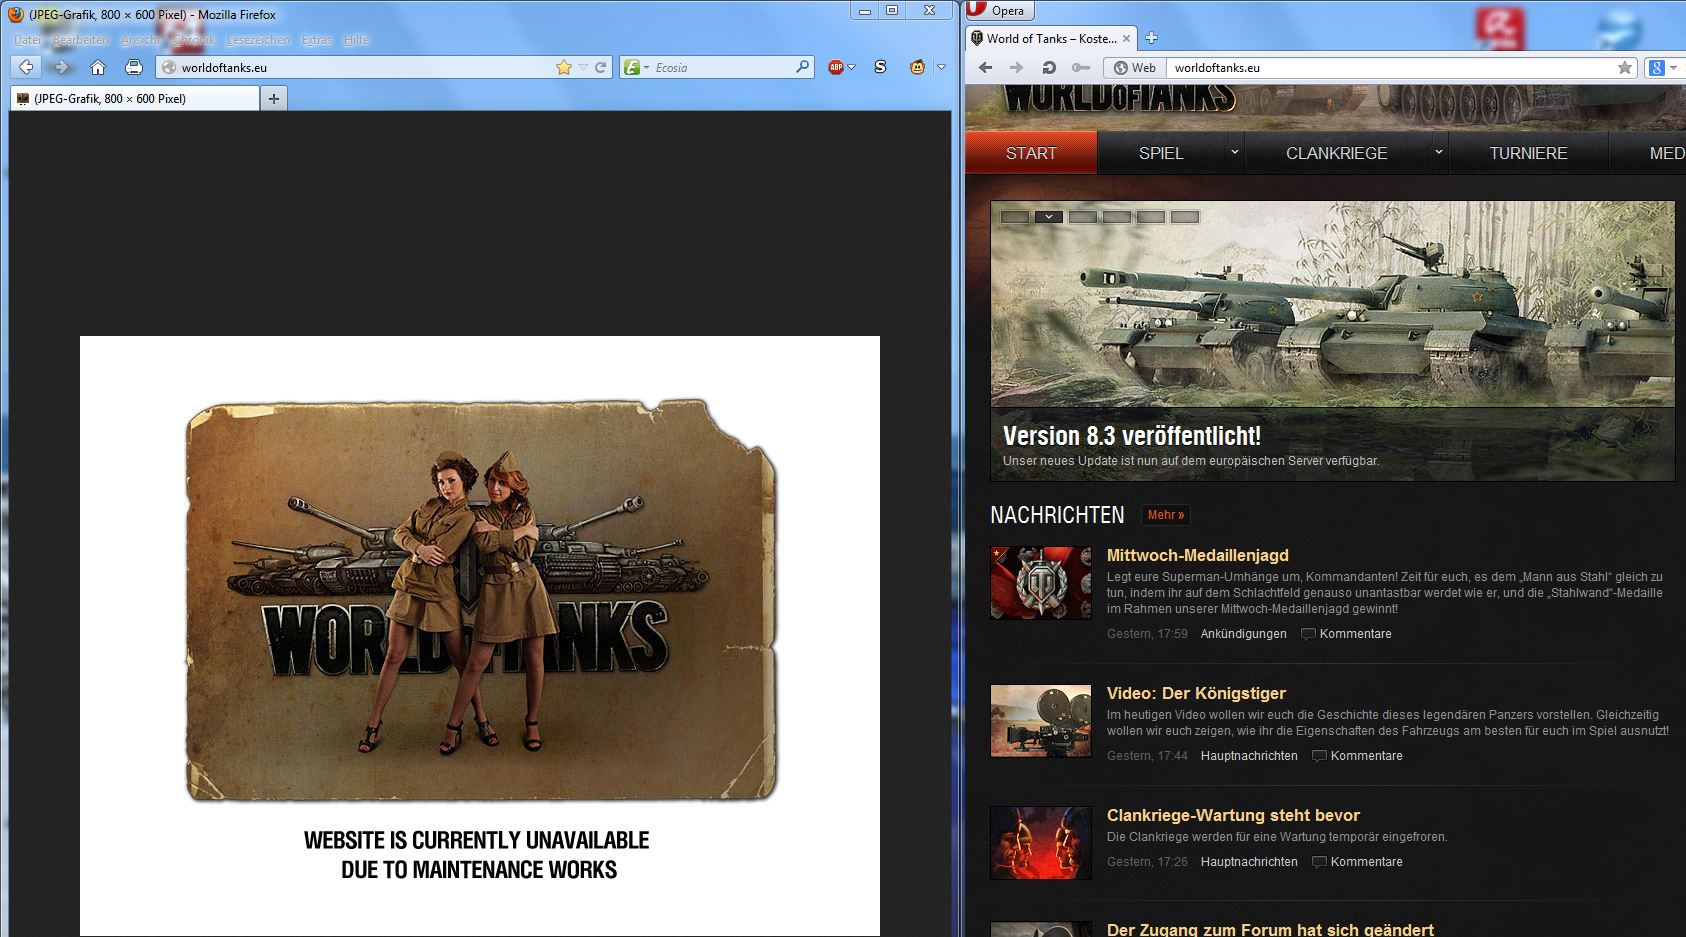Open the Opera main menu button

pos(1000,10)
